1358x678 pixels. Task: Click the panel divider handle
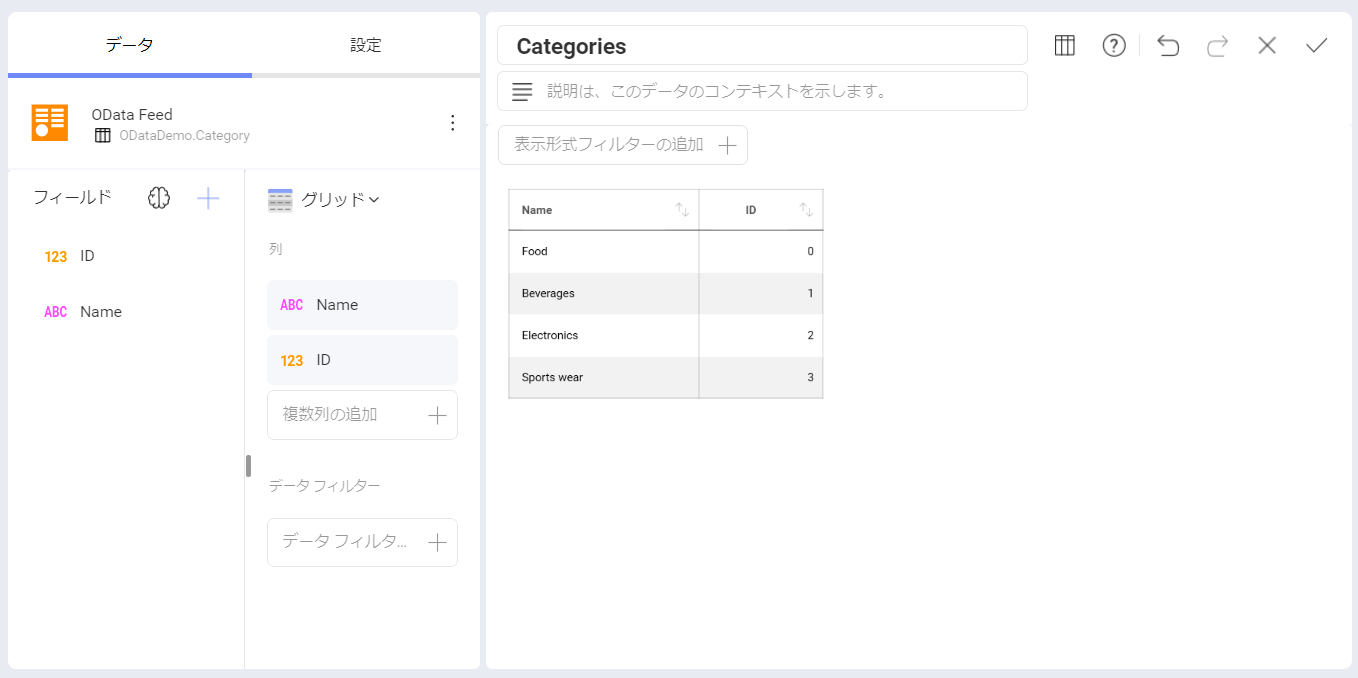[x=248, y=466]
